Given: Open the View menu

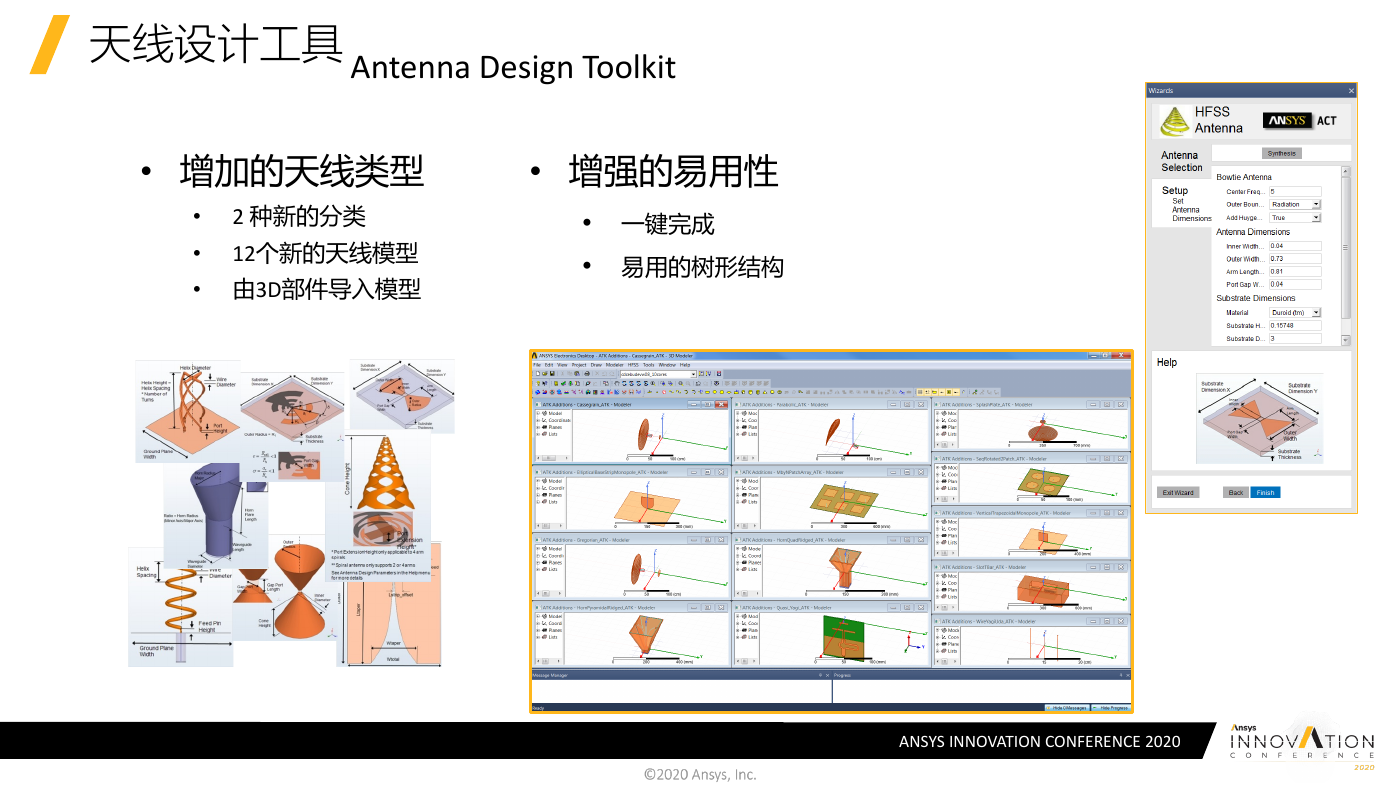Looking at the screenshot, I should pos(562,365).
